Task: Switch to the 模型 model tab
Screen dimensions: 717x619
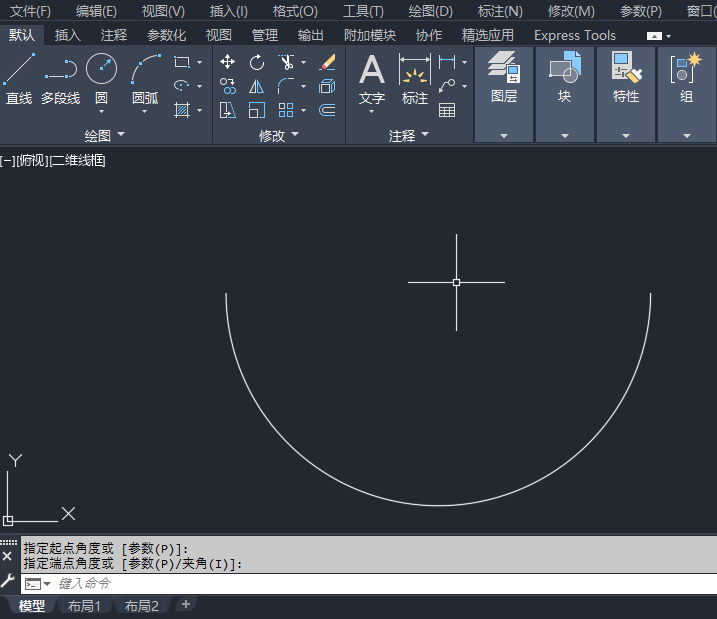Action: coord(32,606)
